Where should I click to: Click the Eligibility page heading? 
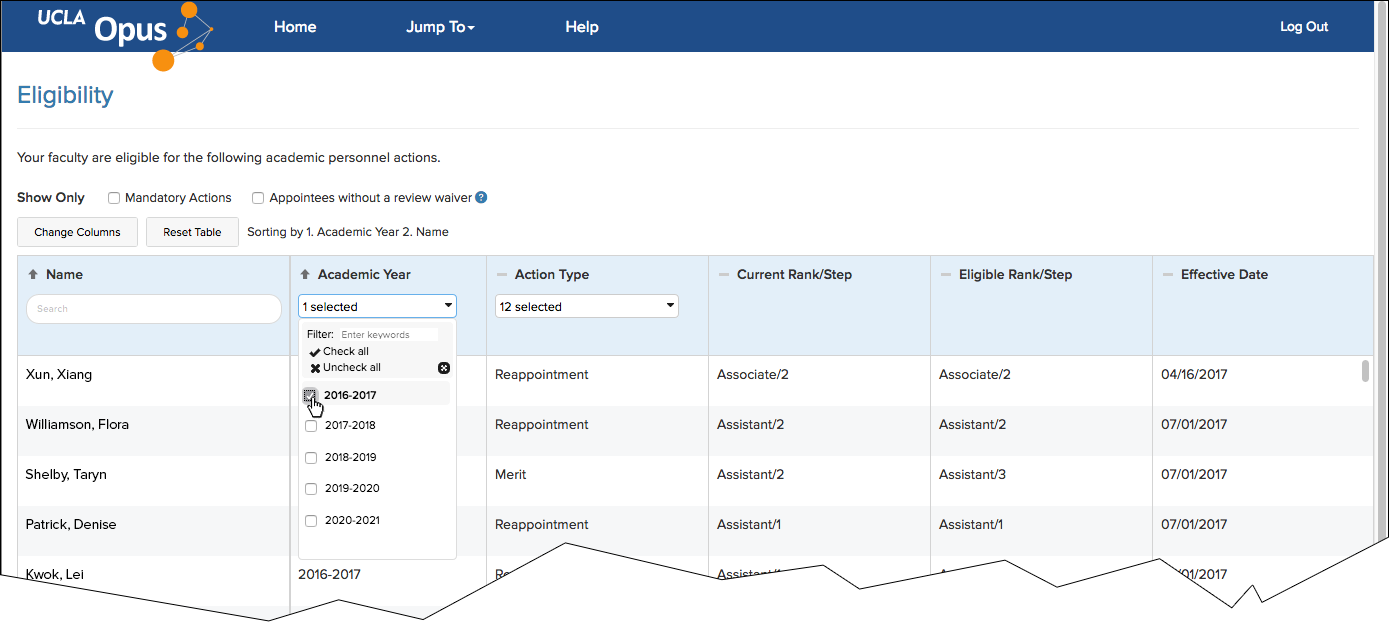(x=65, y=95)
